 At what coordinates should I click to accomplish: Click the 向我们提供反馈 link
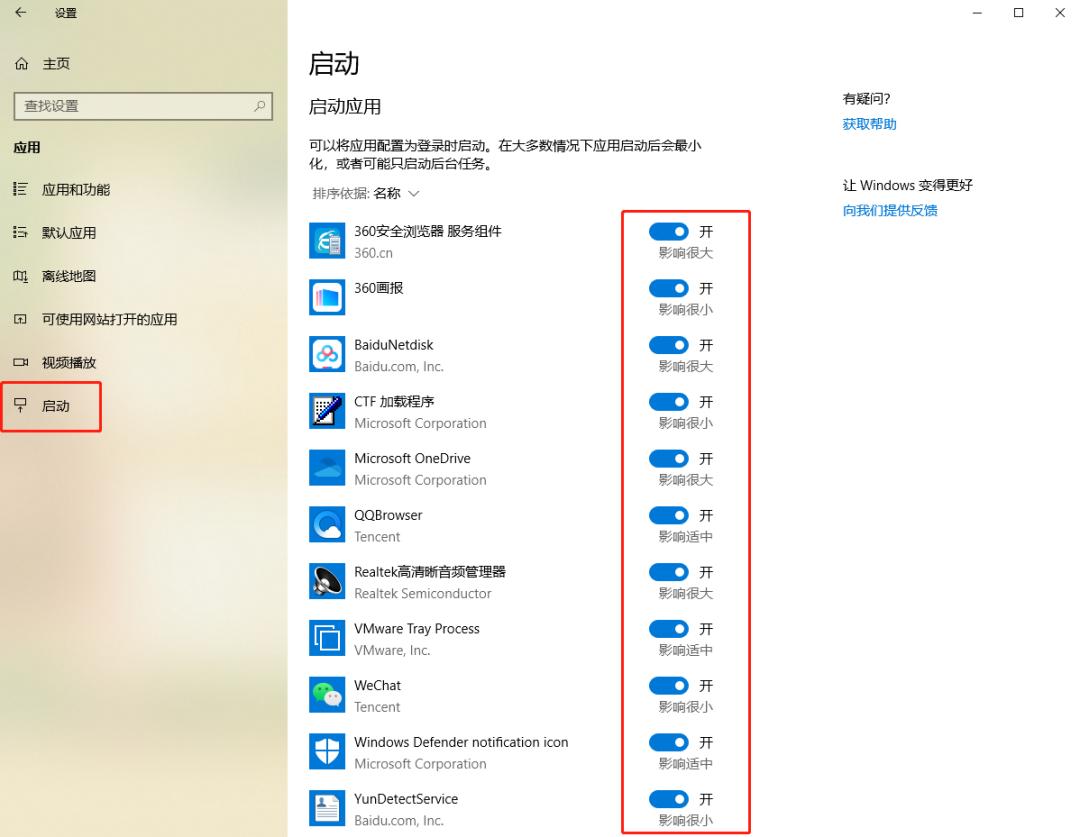(x=890, y=210)
